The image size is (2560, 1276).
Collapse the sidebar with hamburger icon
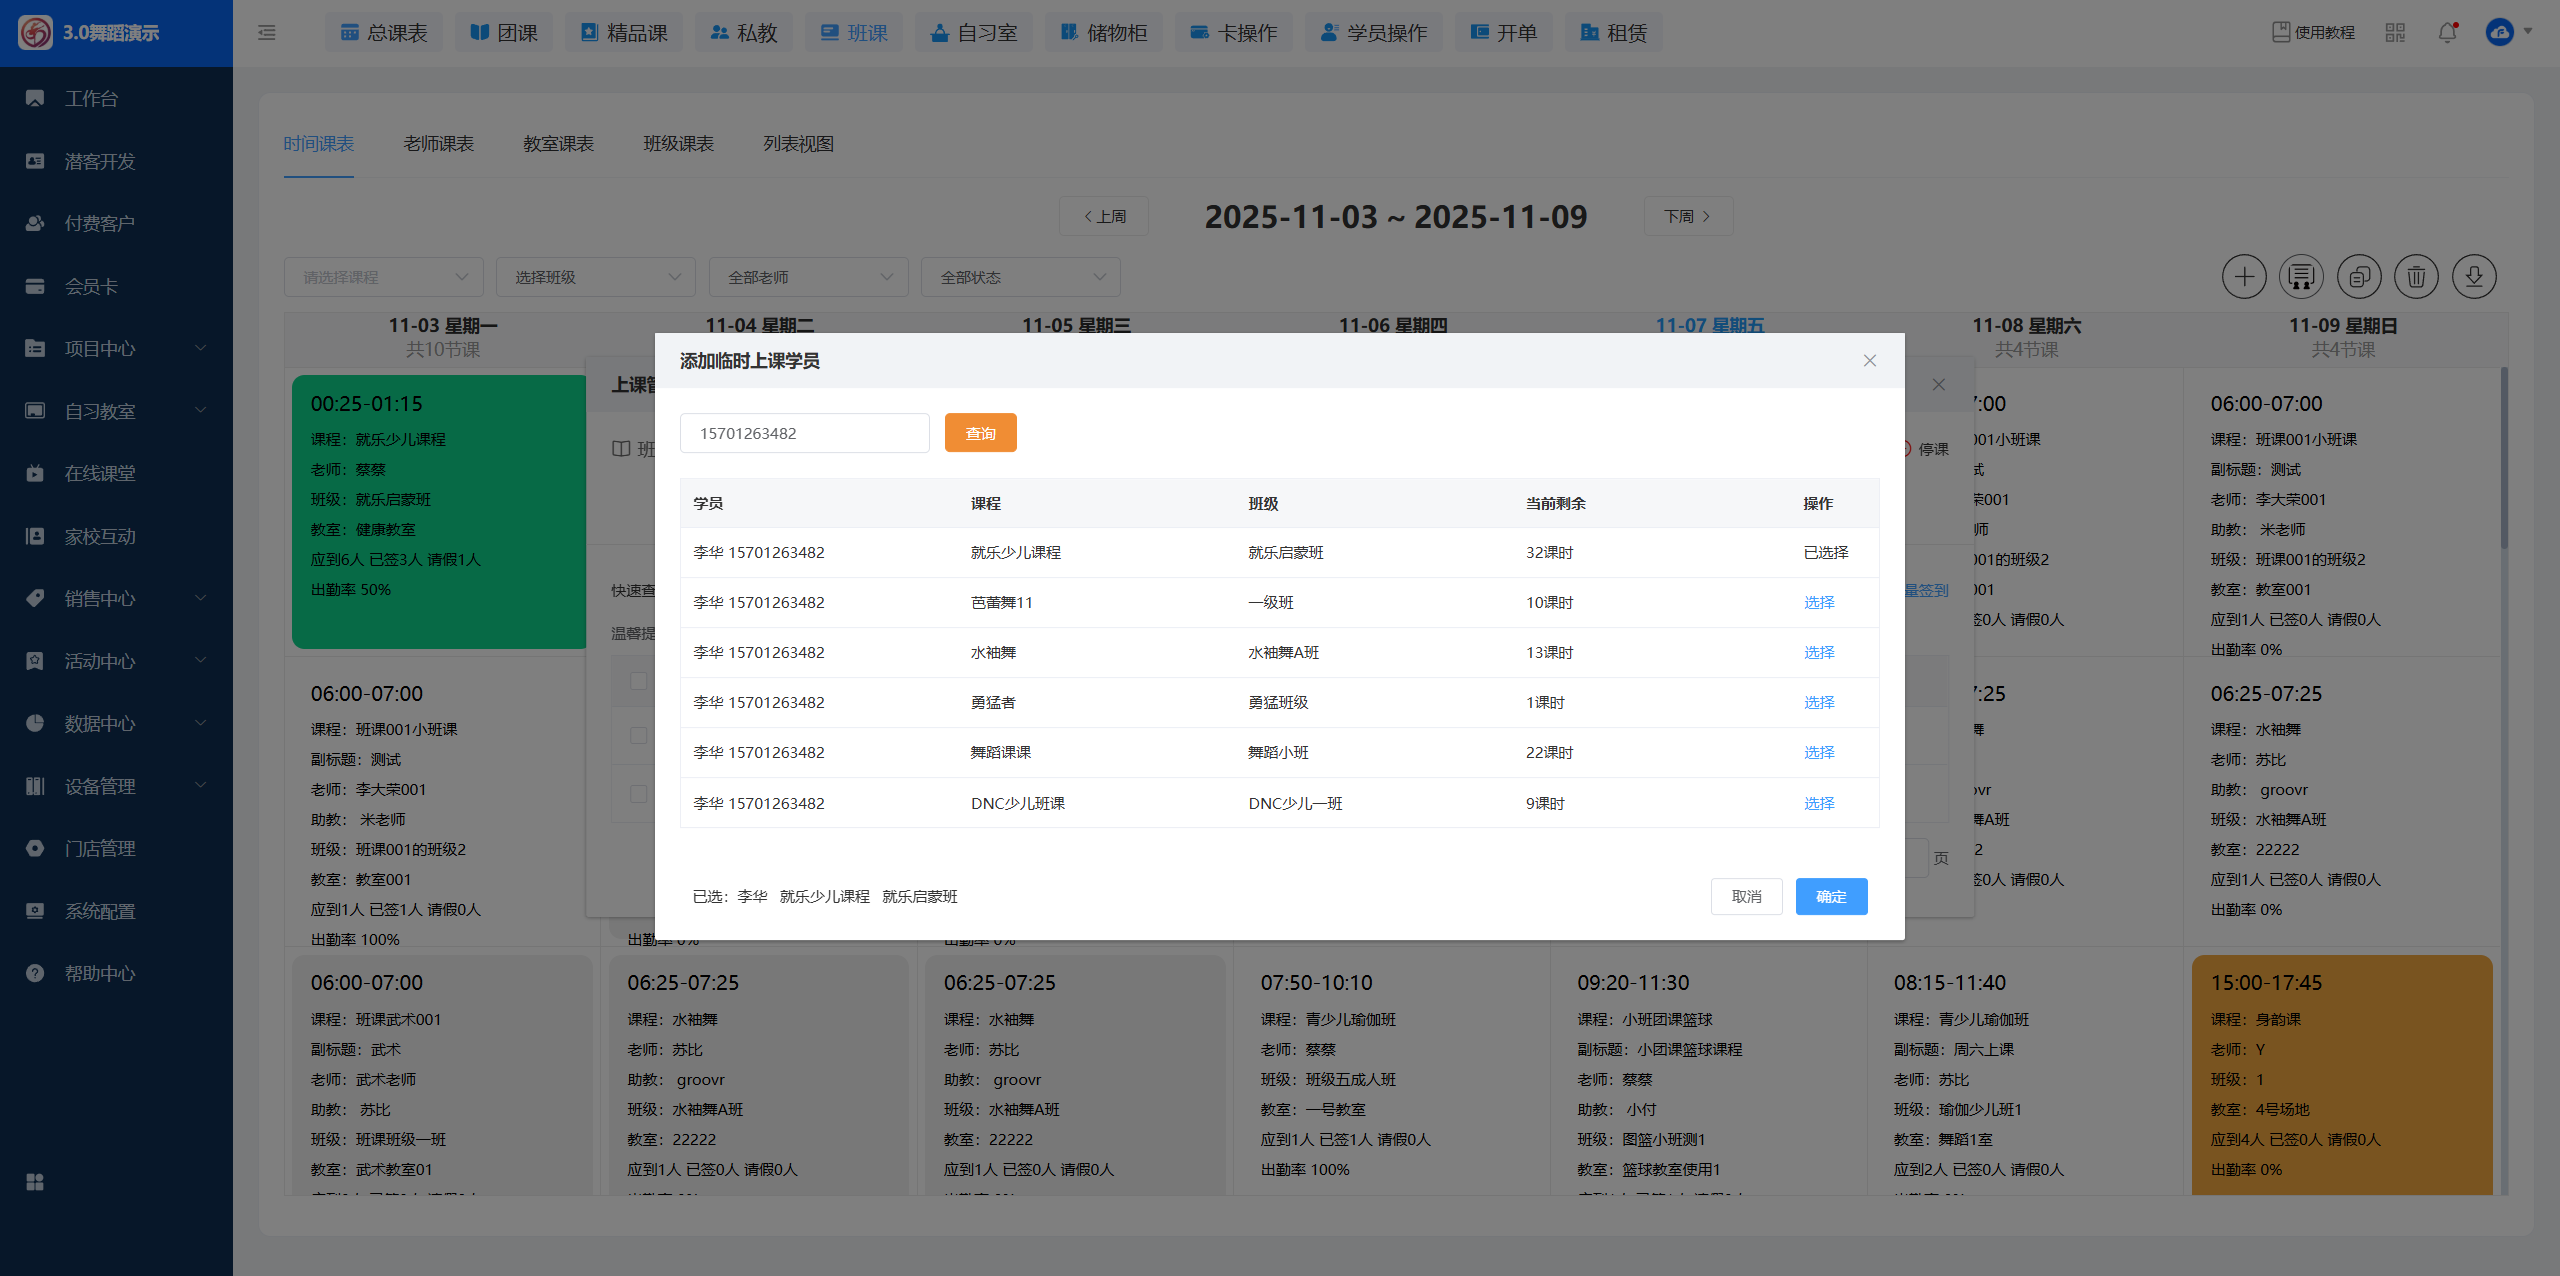coord(267,33)
